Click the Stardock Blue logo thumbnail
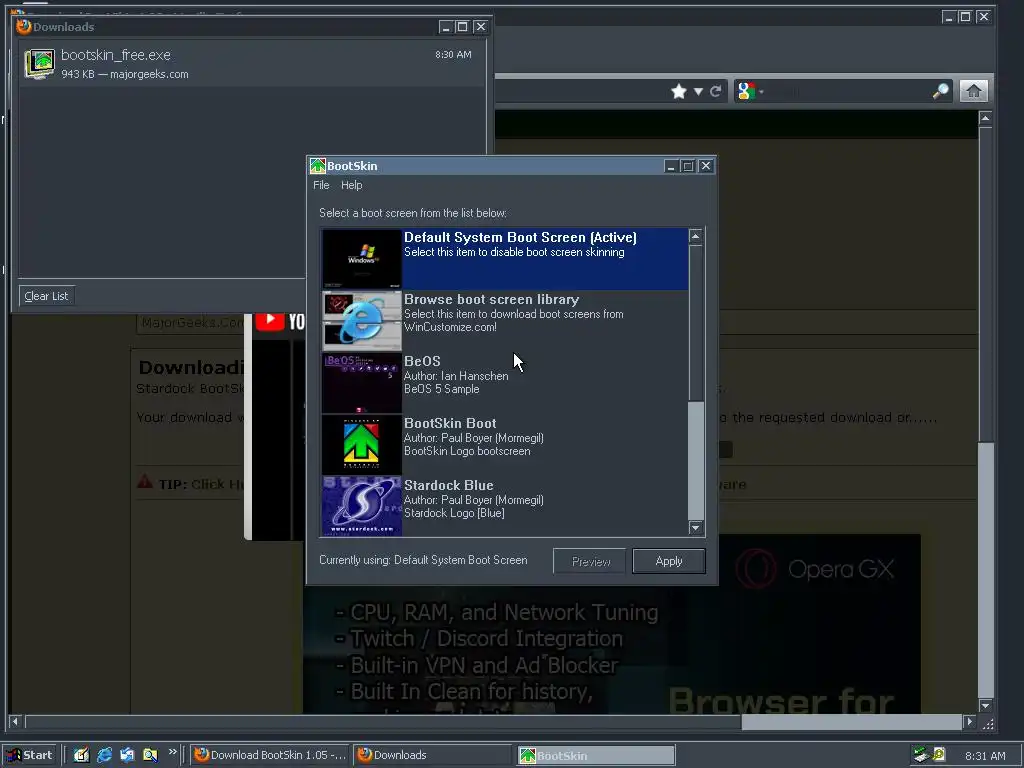This screenshot has height=768, width=1024. (362, 506)
